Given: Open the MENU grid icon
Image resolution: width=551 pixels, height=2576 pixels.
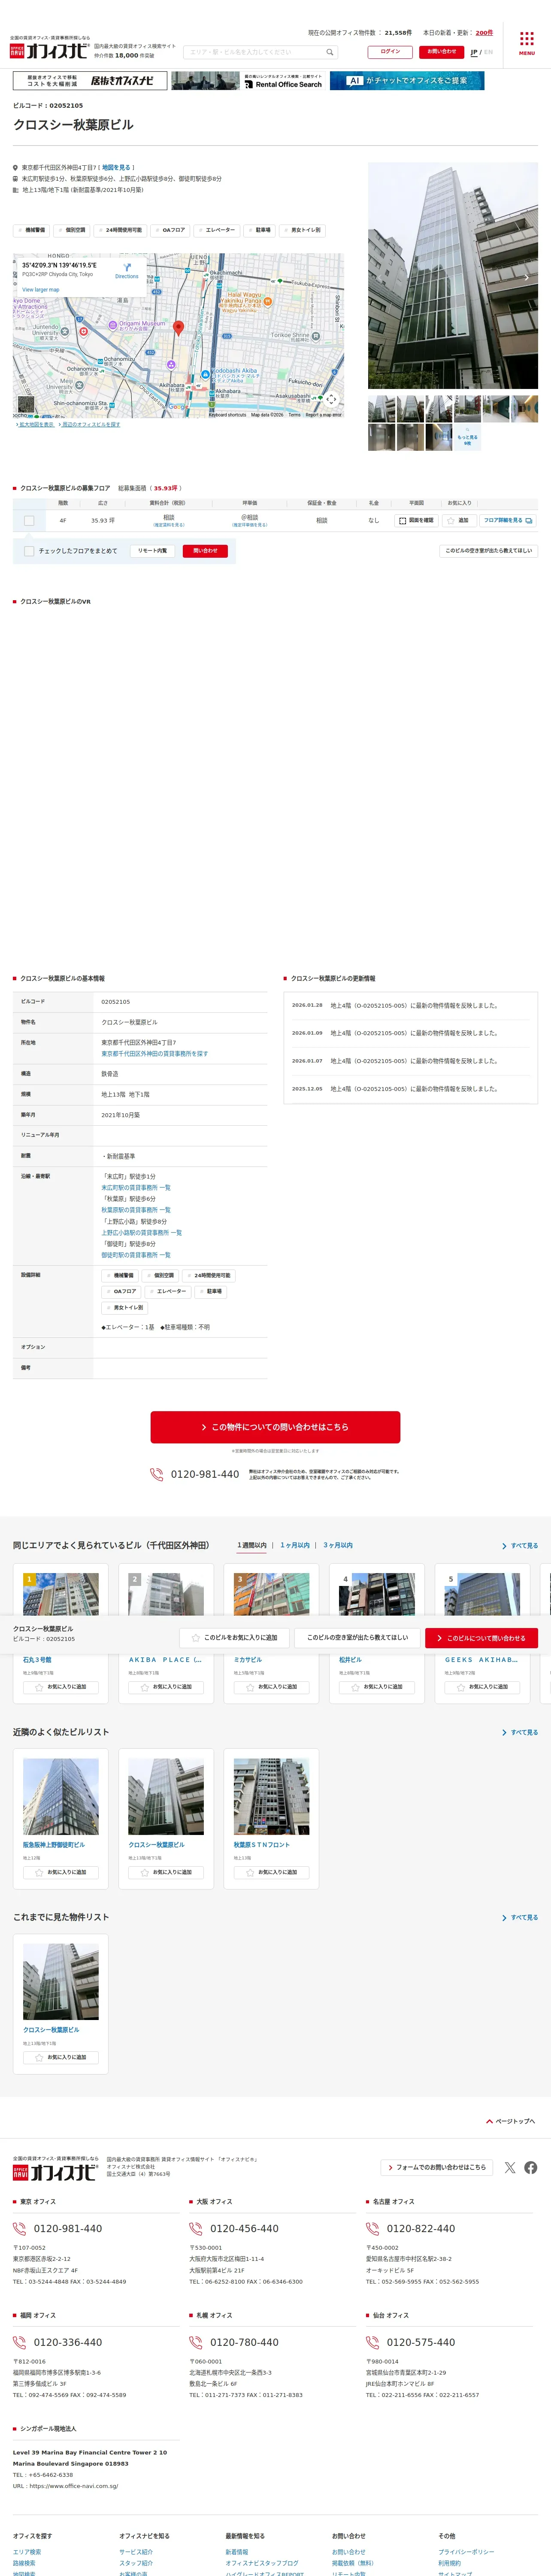Looking at the screenshot, I should coord(526,43).
